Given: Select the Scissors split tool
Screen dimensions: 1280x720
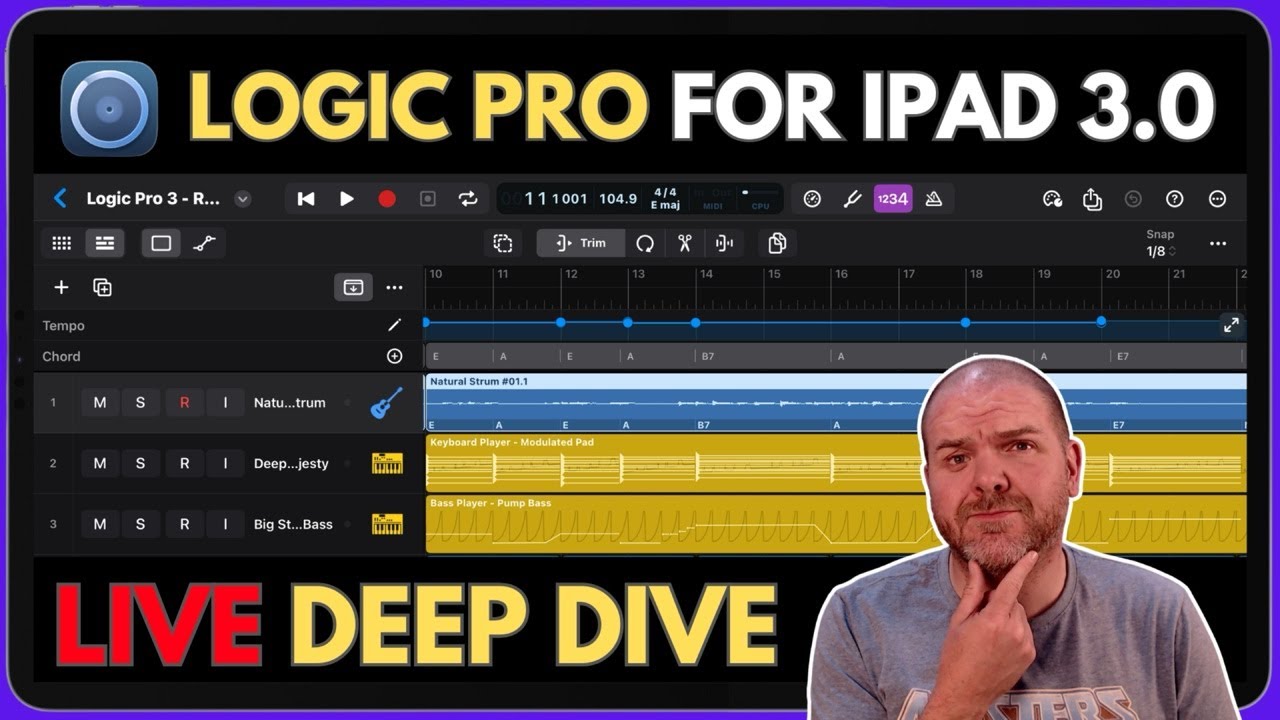Looking at the screenshot, I should 685,243.
